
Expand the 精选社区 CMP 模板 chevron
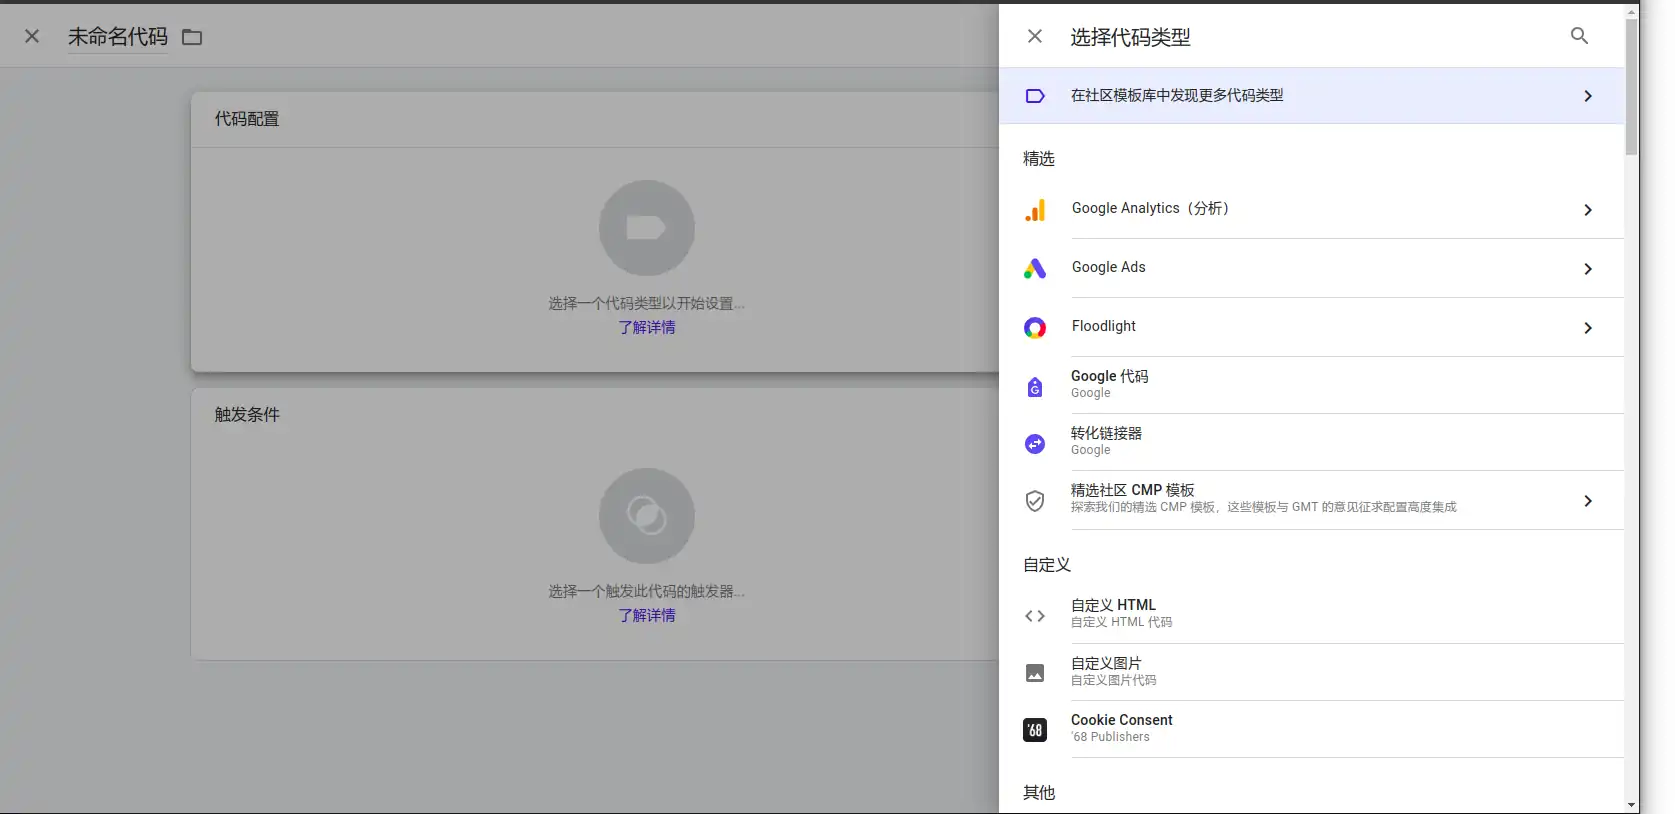pos(1588,501)
